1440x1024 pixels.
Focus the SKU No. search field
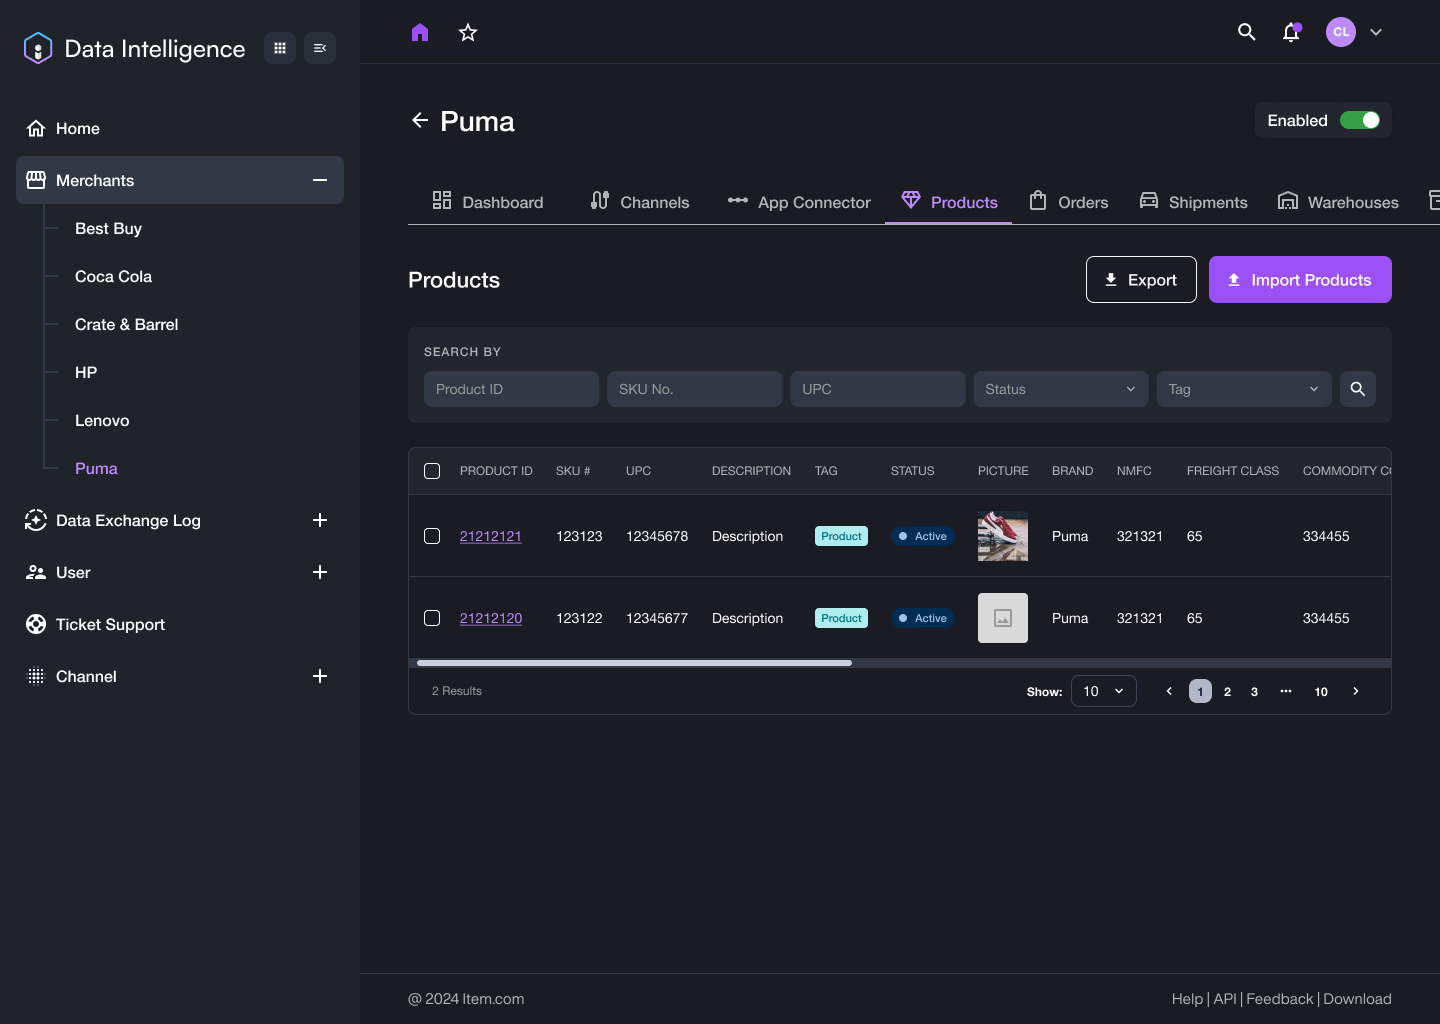pos(694,389)
